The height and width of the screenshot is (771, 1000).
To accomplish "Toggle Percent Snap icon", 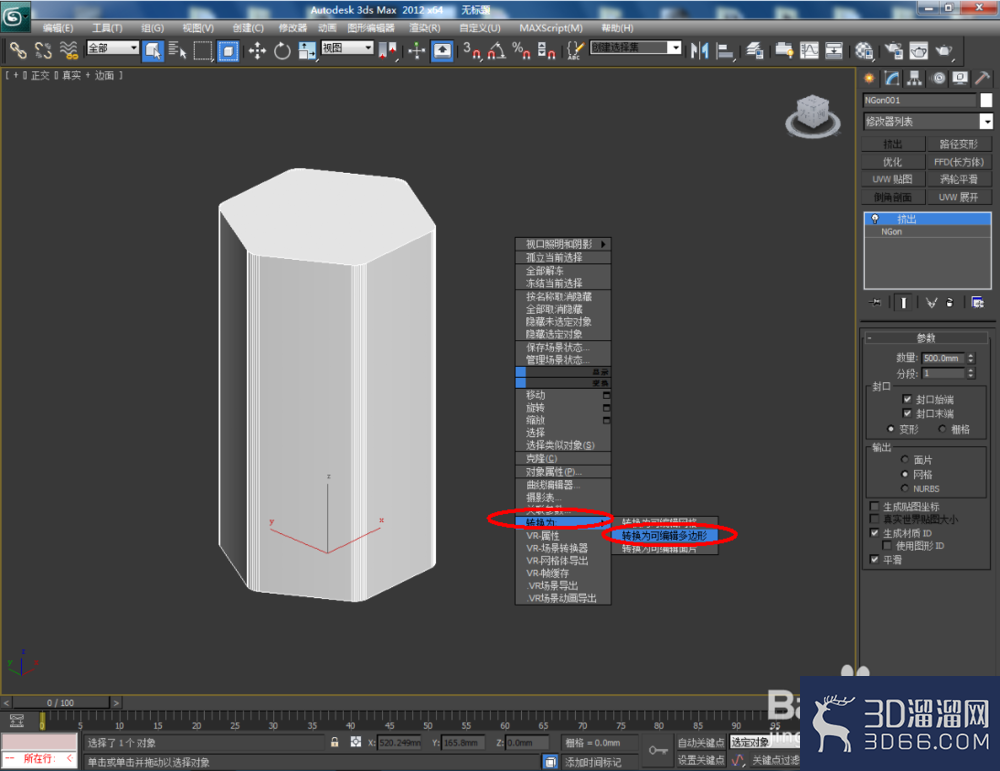I will 522,50.
